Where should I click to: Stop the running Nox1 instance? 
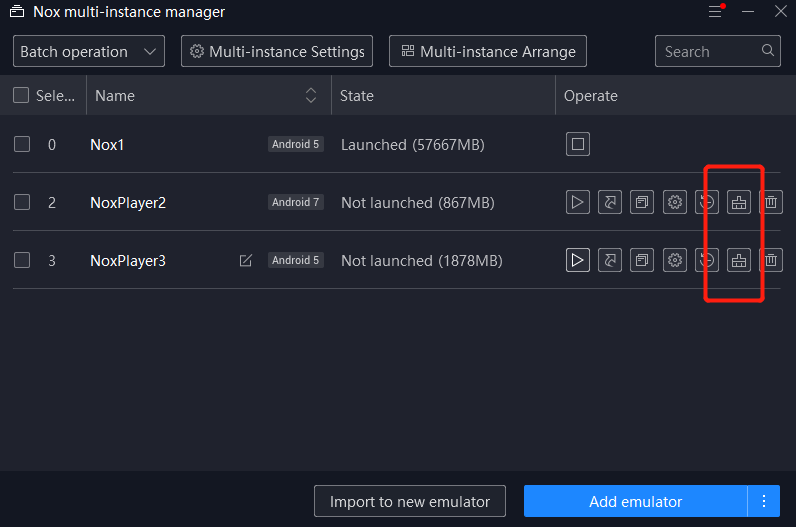[578, 144]
